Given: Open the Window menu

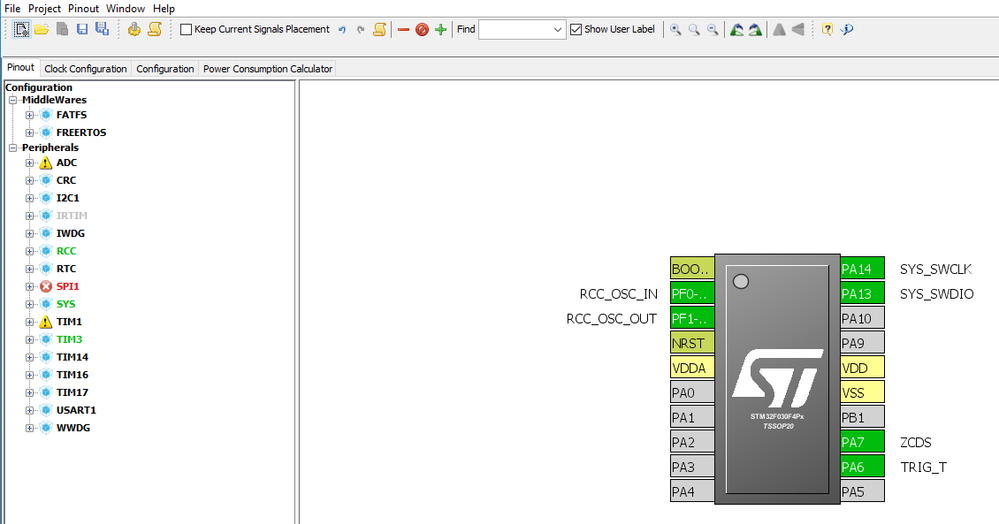Looking at the screenshot, I should point(126,8).
